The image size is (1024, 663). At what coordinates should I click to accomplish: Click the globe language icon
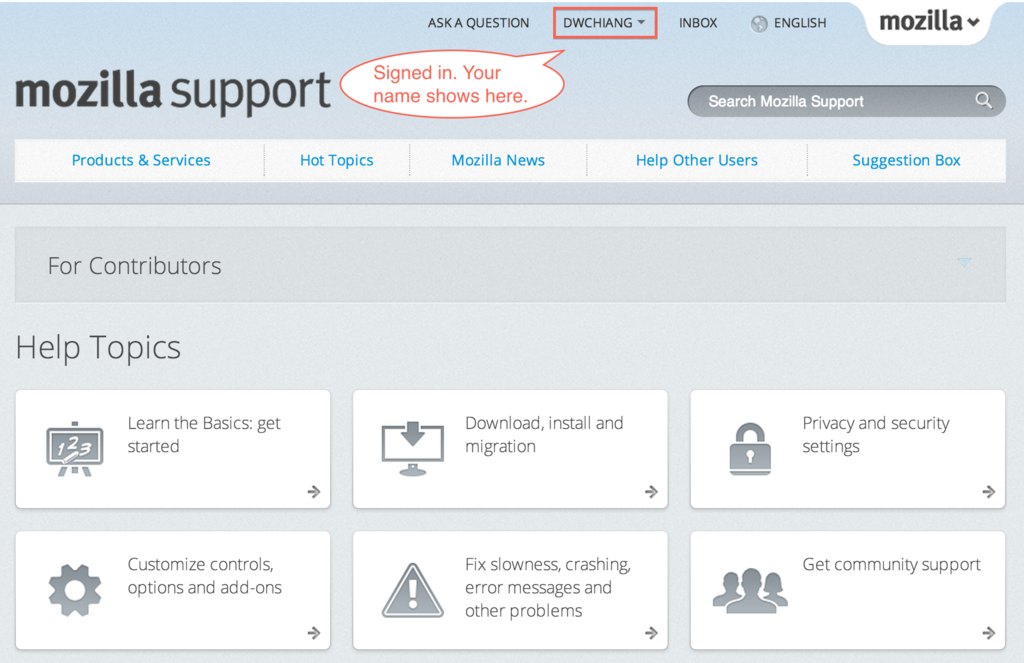(759, 24)
